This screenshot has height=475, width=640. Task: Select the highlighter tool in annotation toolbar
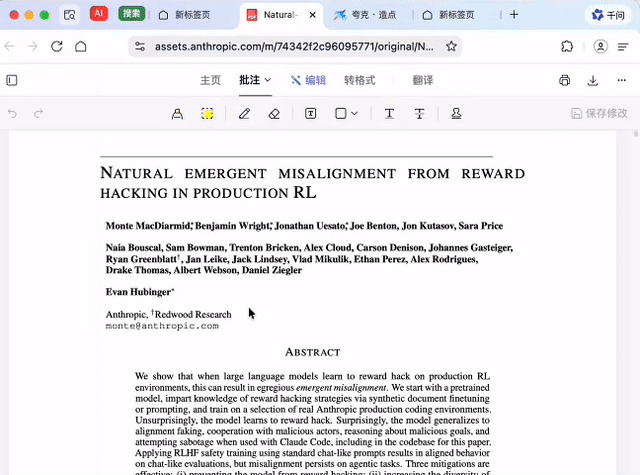pos(177,114)
